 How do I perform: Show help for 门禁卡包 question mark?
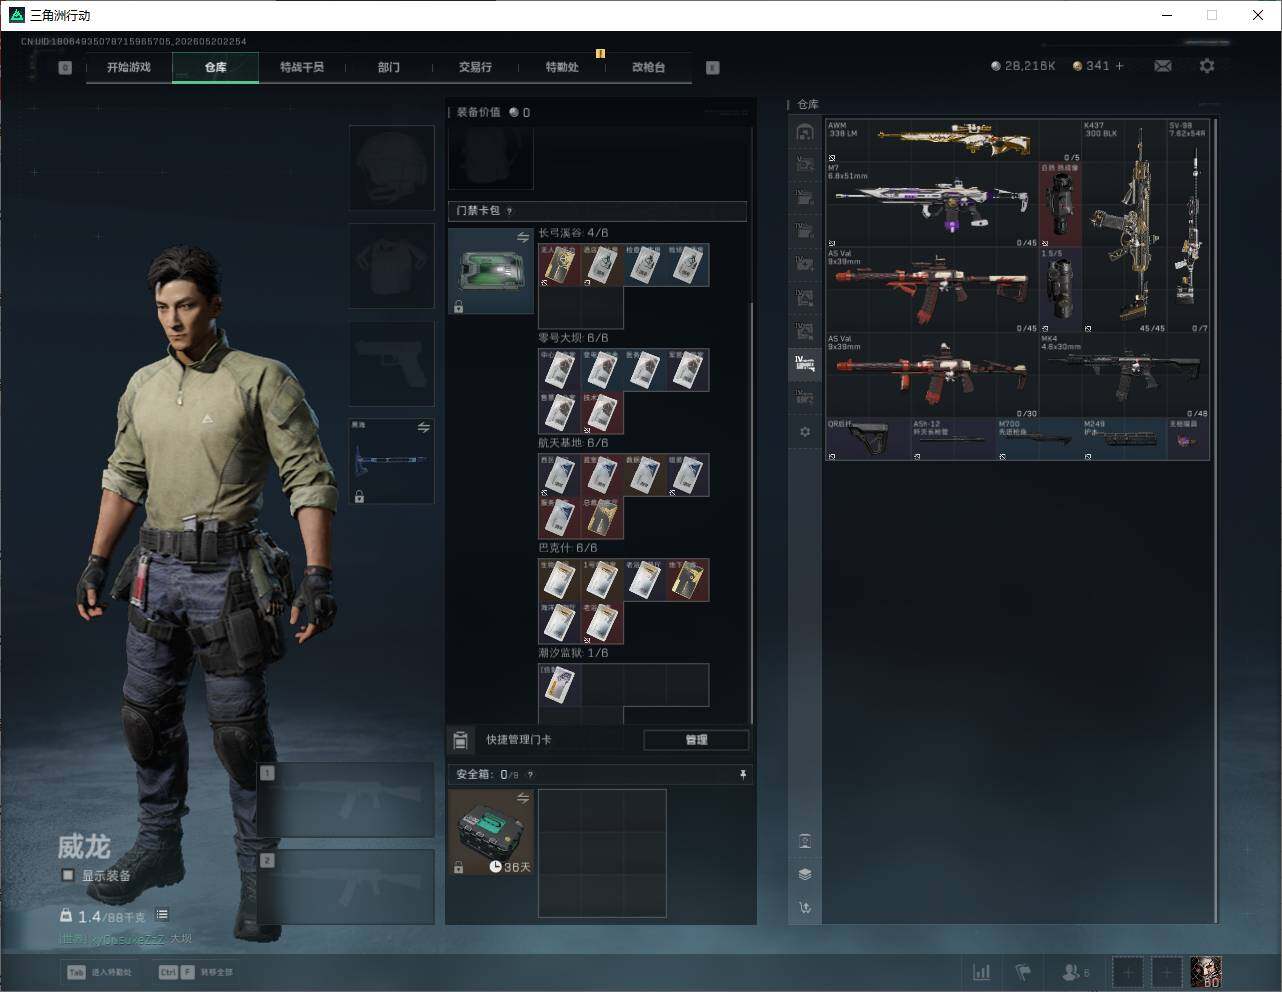pyautogui.click(x=510, y=211)
